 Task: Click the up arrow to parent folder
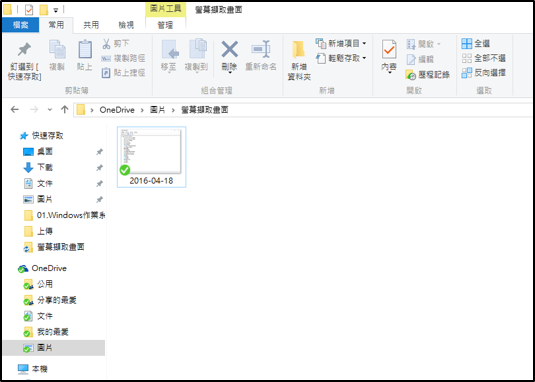[64, 109]
